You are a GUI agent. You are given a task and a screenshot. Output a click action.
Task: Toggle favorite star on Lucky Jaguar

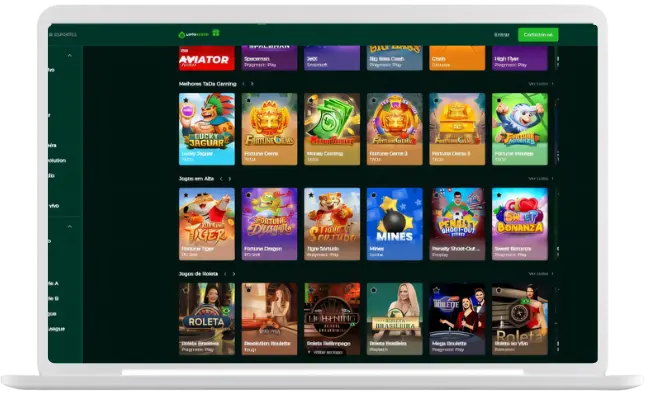click(186, 100)
